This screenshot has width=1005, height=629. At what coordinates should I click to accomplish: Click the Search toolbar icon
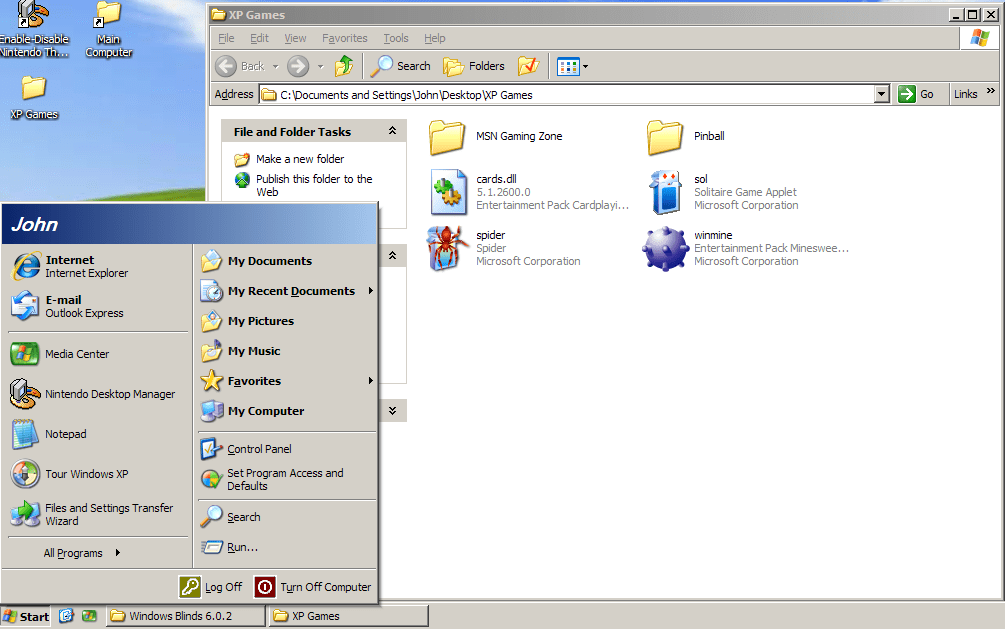[x=400, y=66]
